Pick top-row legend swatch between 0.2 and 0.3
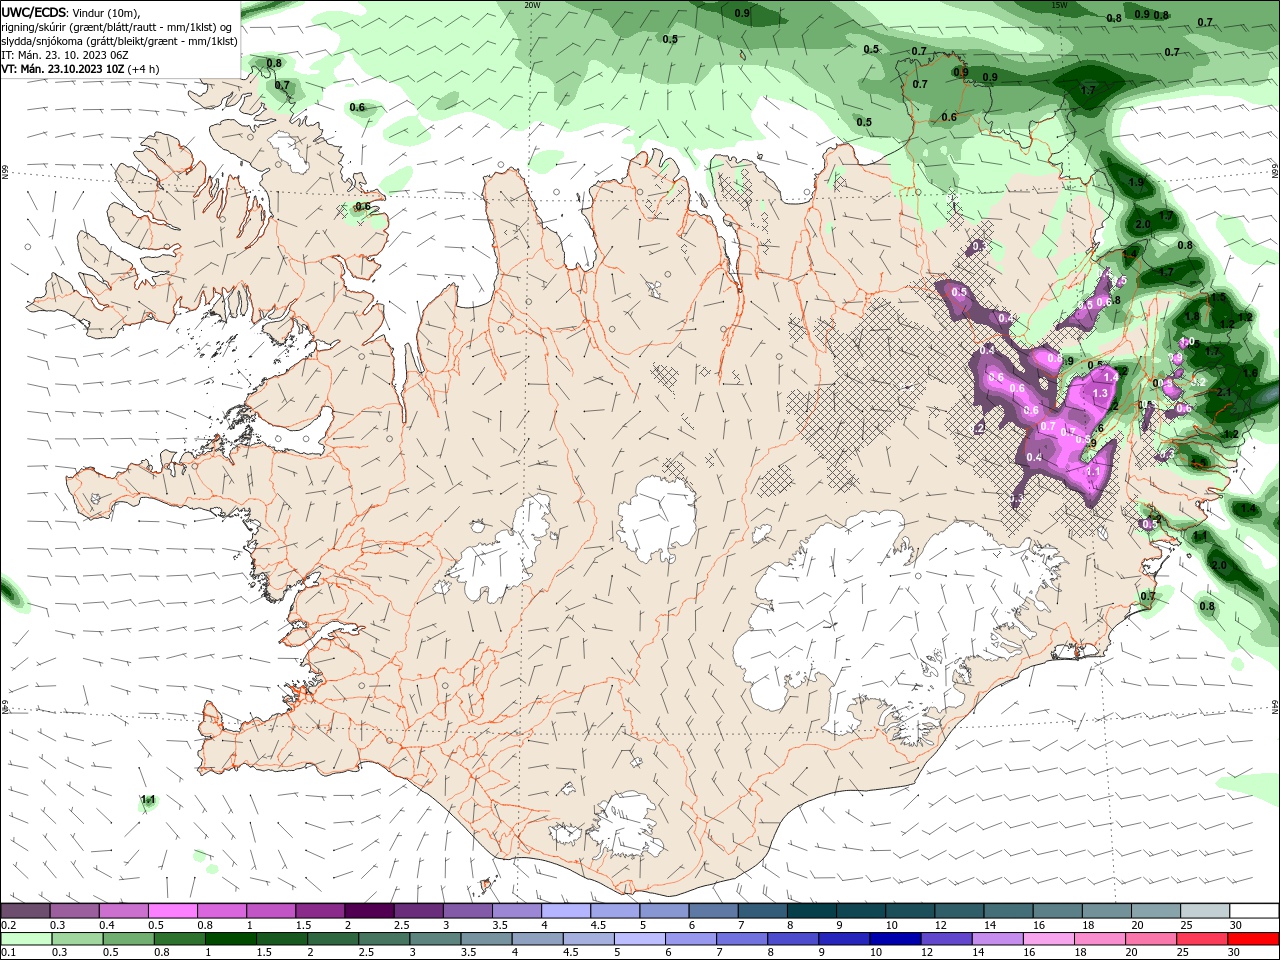This screenshot has height=960, width=1280. [x=26, y=911]
